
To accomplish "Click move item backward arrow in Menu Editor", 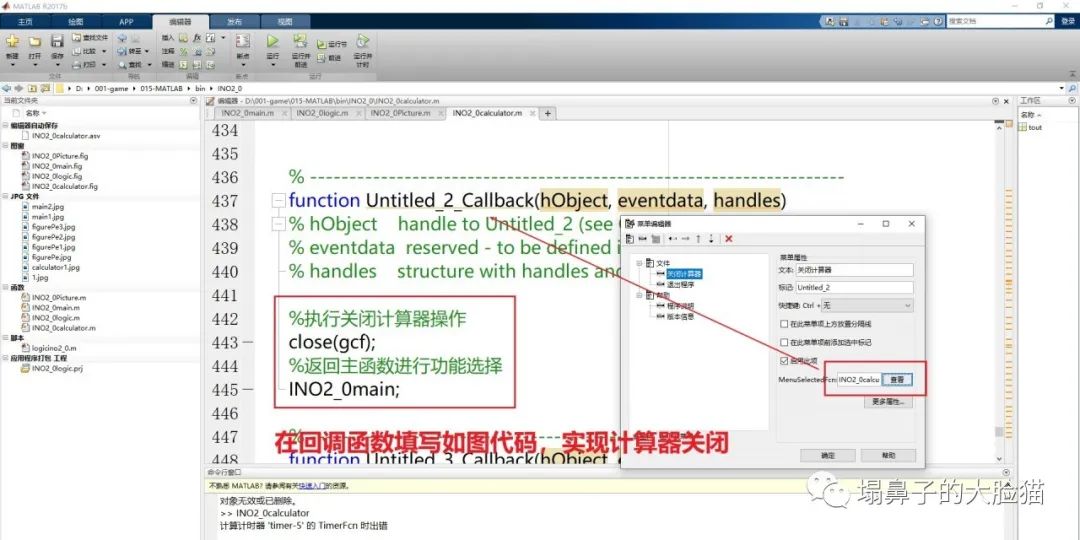I will tap(673, 238).
